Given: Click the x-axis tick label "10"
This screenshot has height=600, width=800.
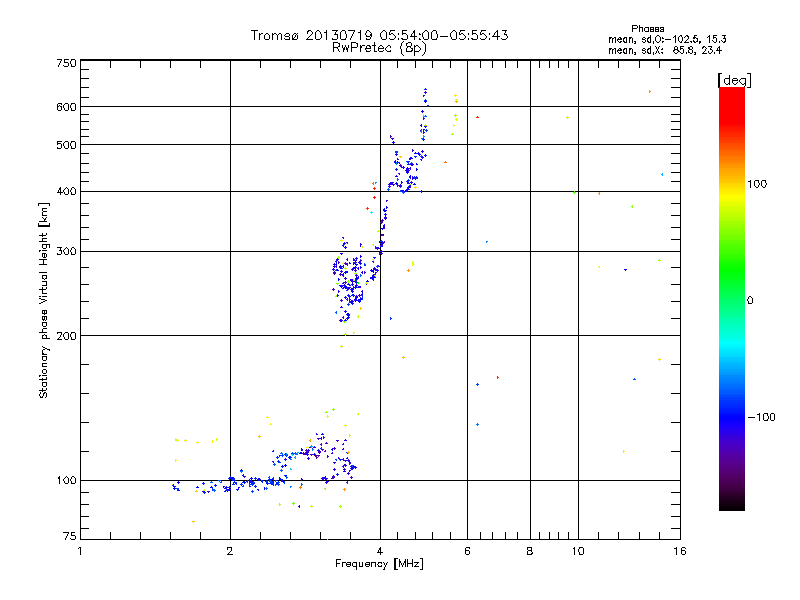Looking at the screenshot, I should (578, 551).
